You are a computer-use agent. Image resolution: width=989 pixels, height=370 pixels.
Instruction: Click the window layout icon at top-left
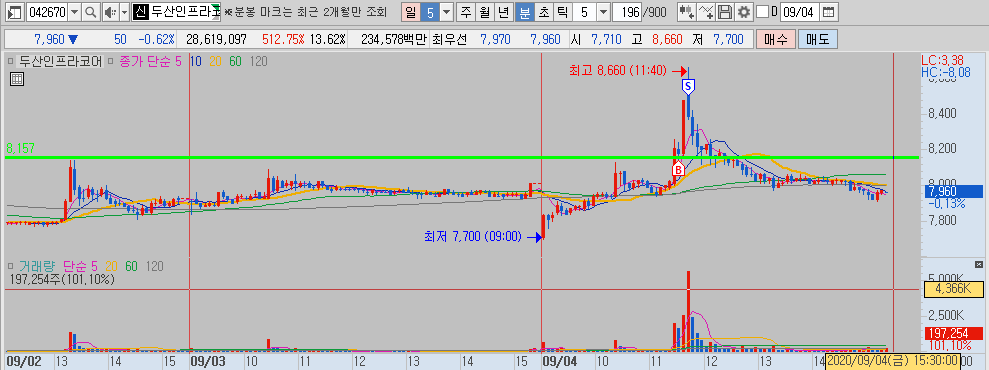pos(15,11)
